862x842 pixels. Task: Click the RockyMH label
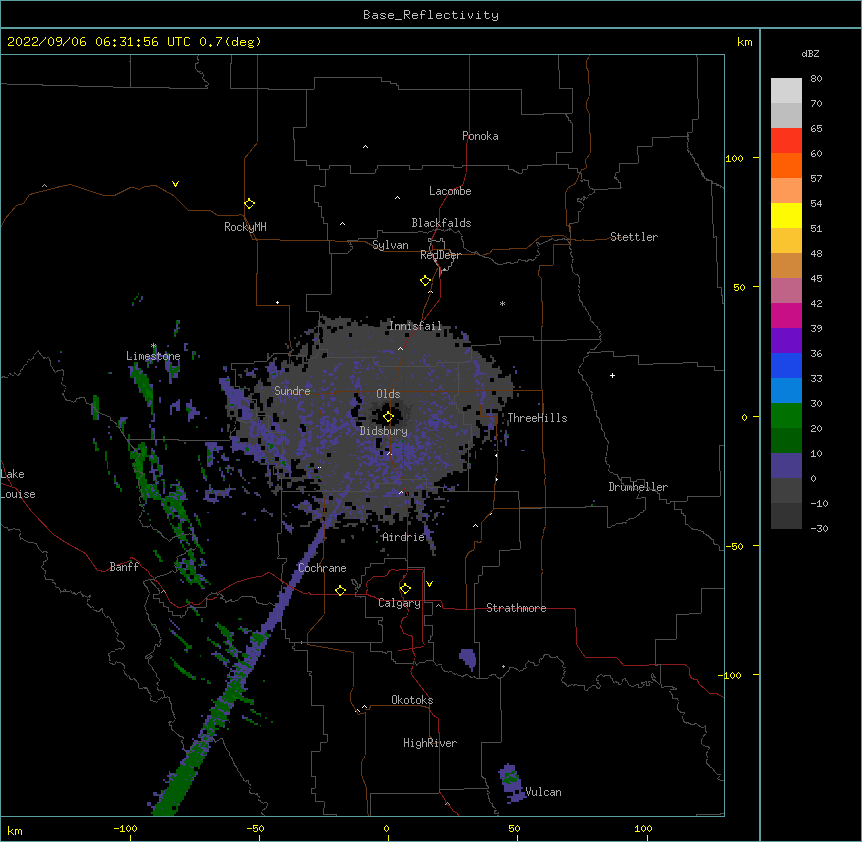pyautogui.click(x=245, y=227)
